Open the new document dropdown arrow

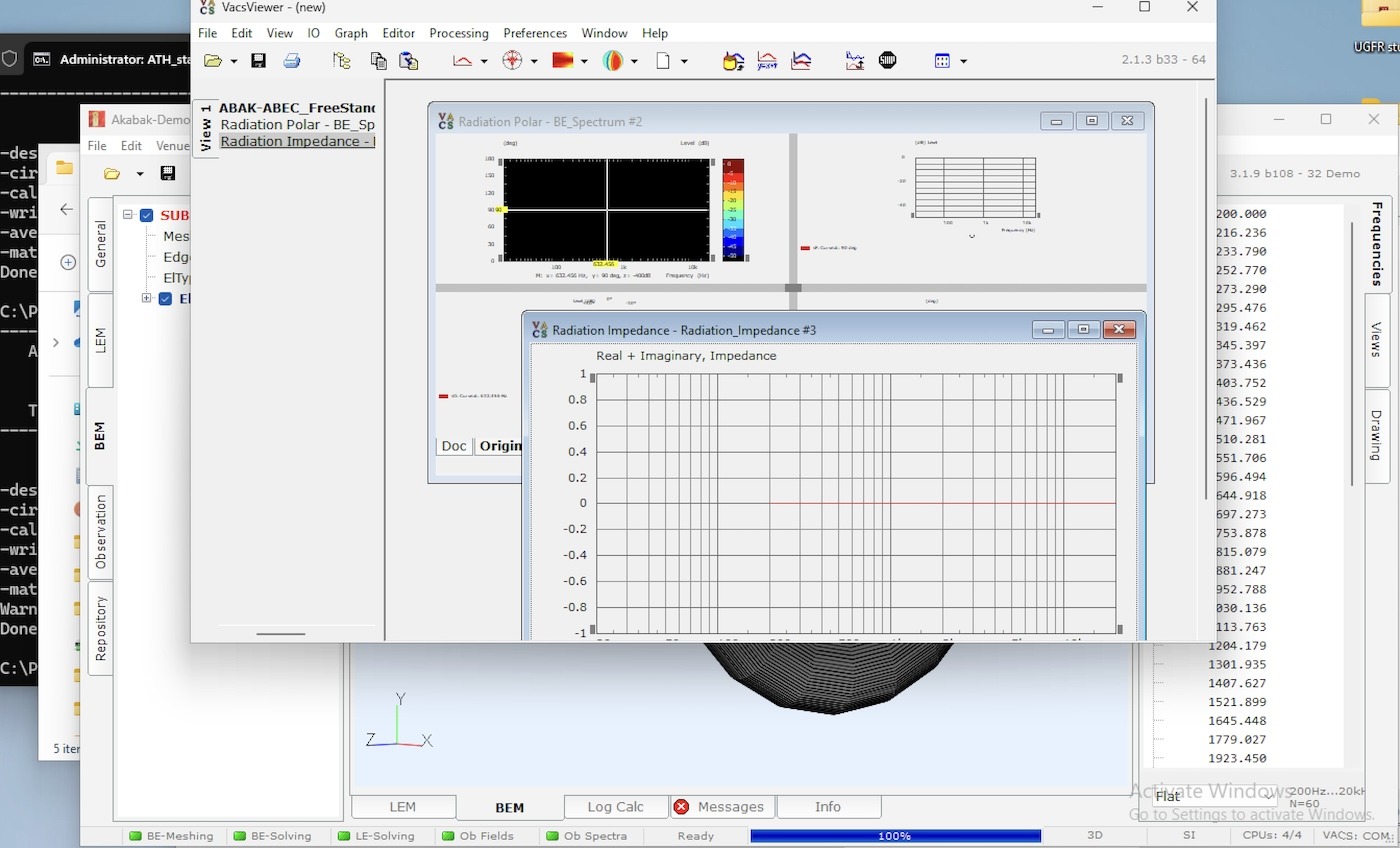coord(684,62)
